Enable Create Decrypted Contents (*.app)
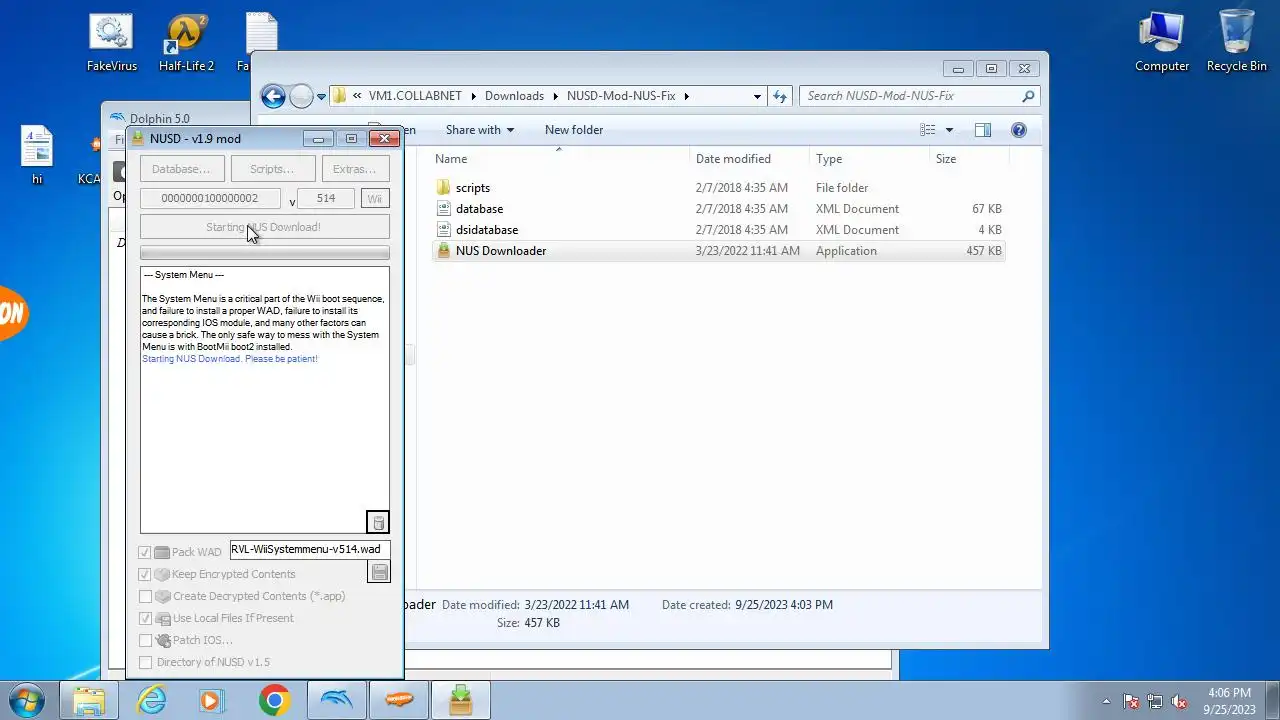The width and height of the screenshot is (1280, 720). [x=145, y=596]
